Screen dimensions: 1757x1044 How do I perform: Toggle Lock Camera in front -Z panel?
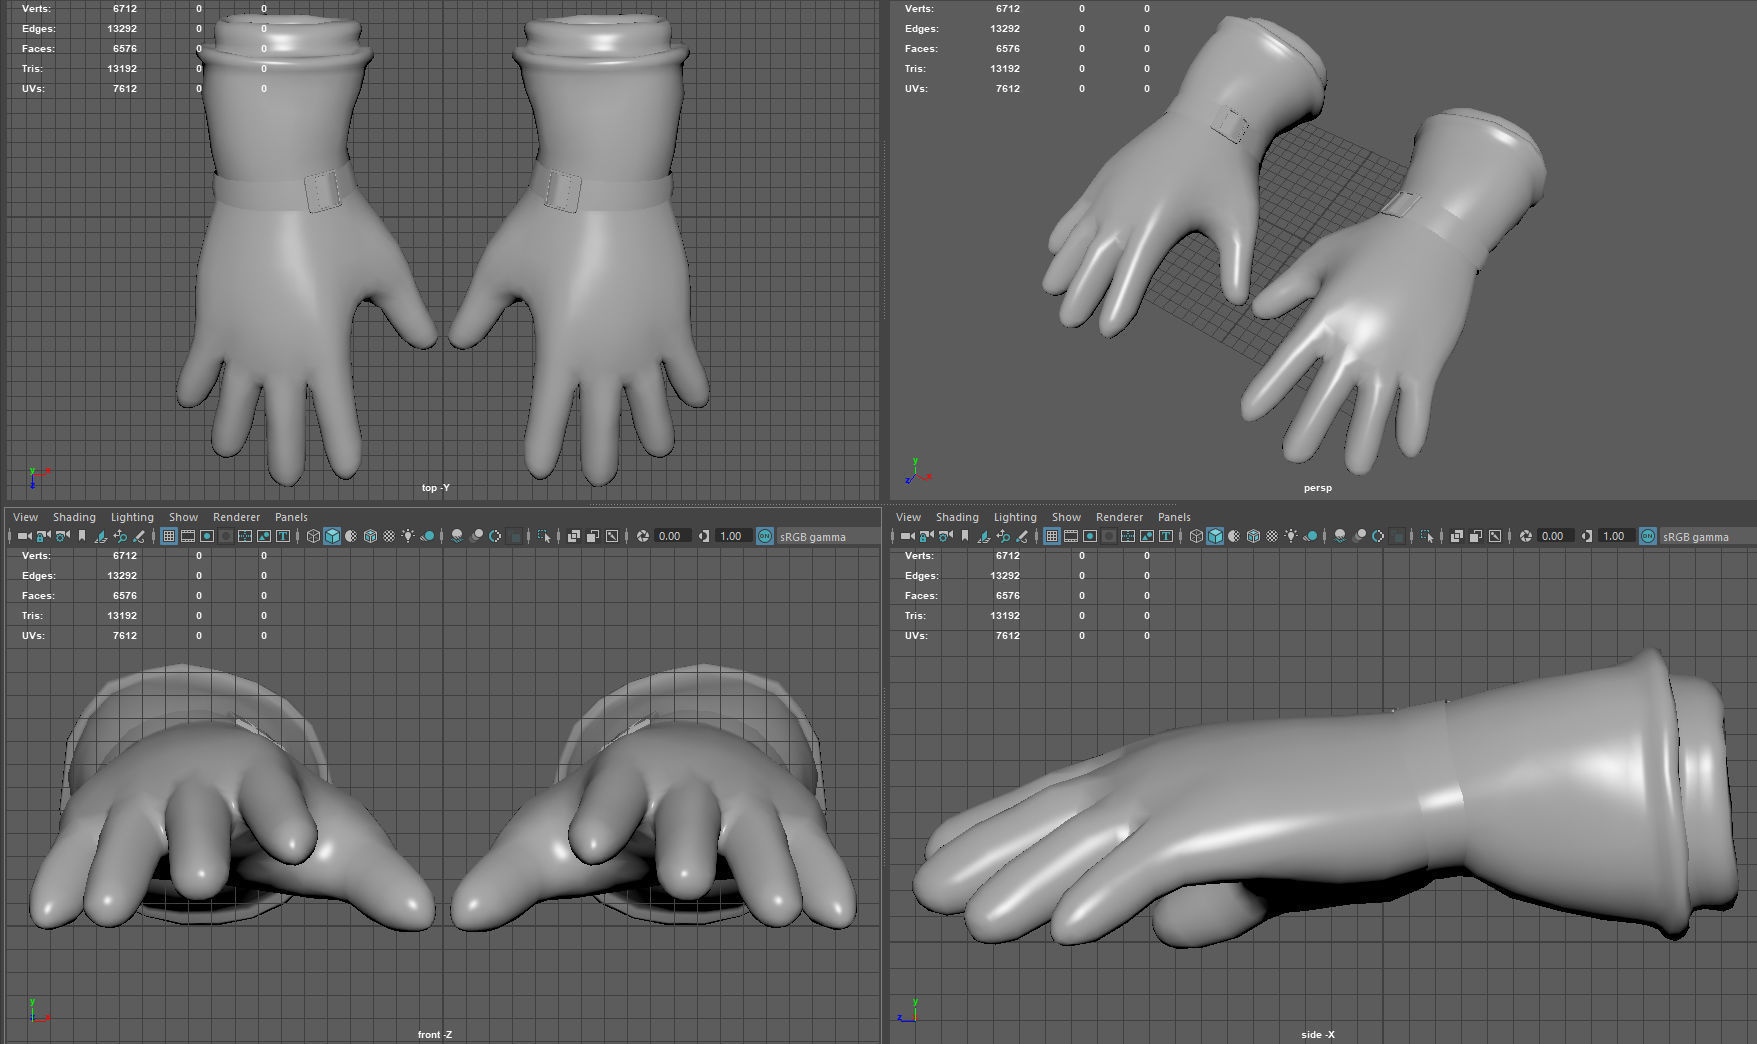click(x=43, y=536)
